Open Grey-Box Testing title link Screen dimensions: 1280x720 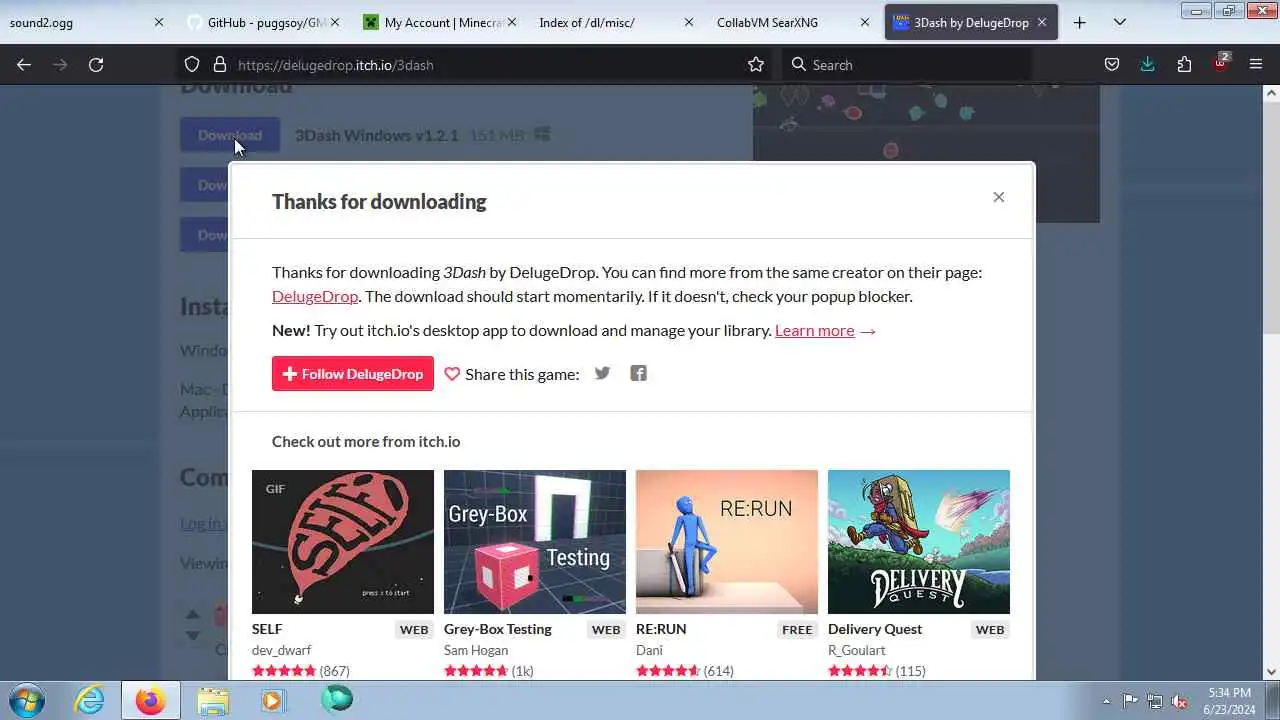coord(498,629)
